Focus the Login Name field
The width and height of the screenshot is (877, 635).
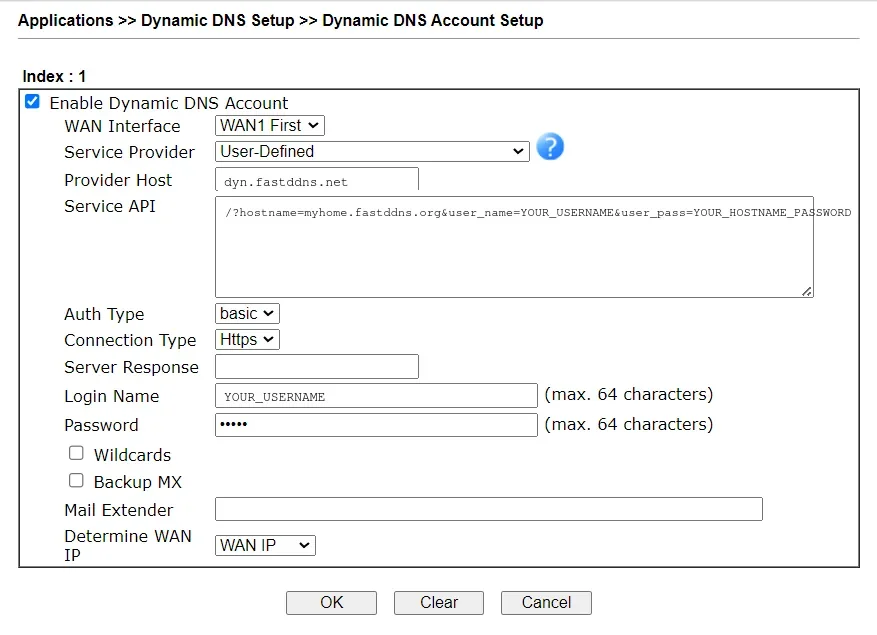click(x=376, y=396)
